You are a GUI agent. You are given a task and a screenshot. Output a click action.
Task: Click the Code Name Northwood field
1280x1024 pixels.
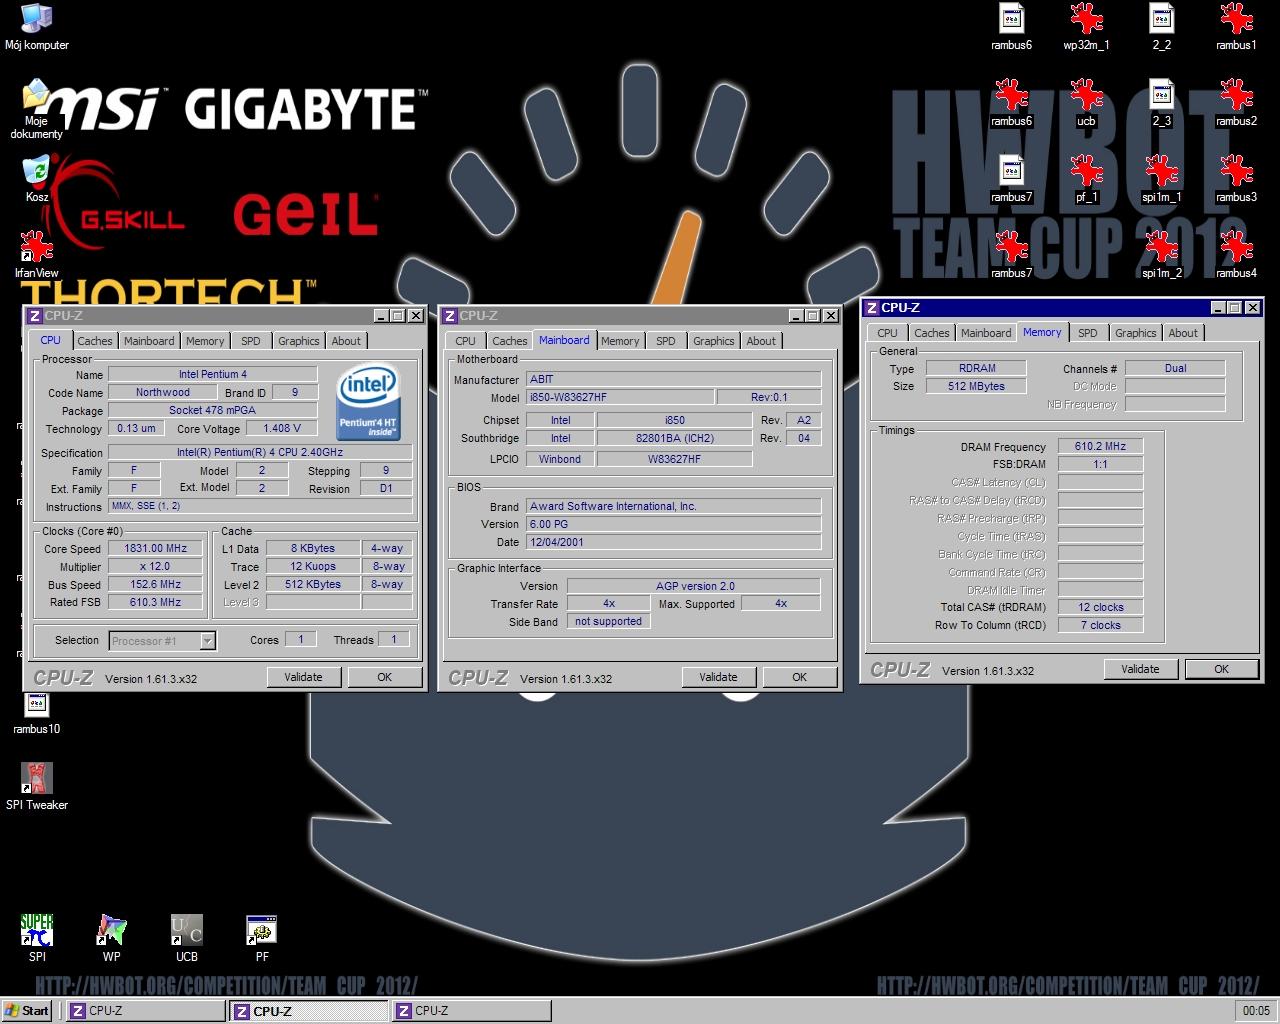(162, 393)
